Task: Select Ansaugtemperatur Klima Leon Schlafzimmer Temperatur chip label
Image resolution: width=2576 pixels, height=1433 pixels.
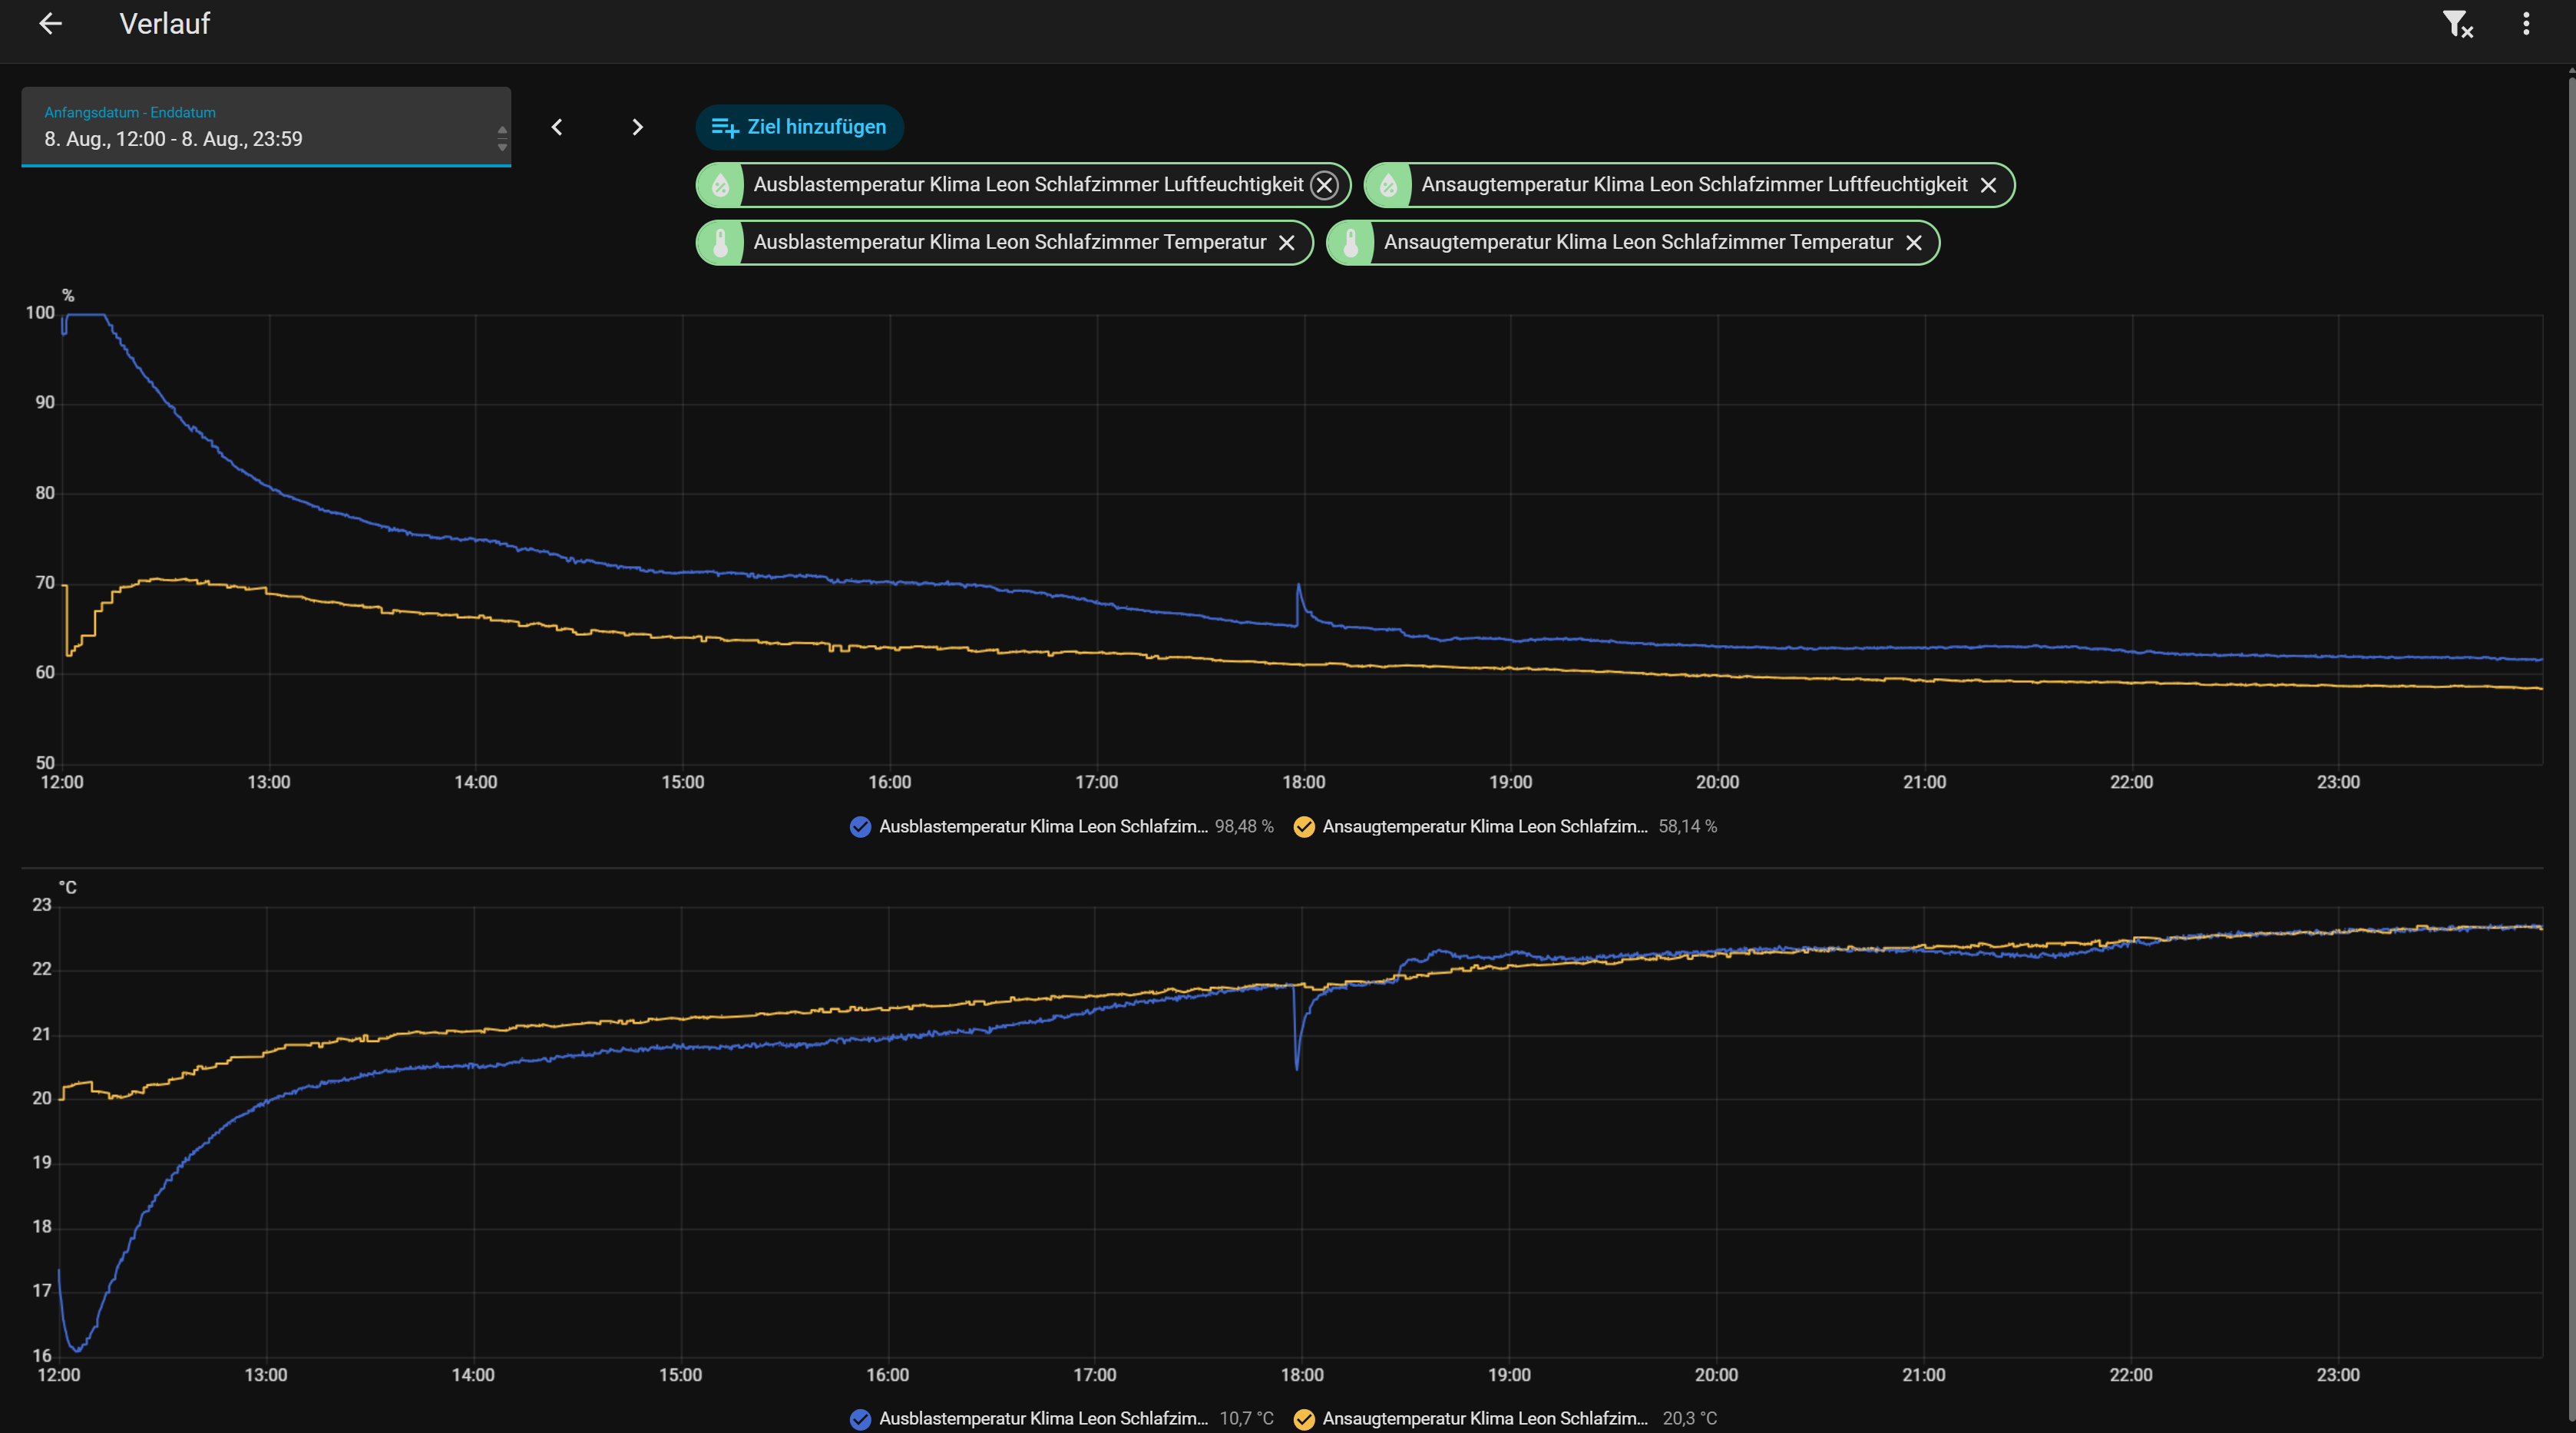Action: [x=1638, y=243]
